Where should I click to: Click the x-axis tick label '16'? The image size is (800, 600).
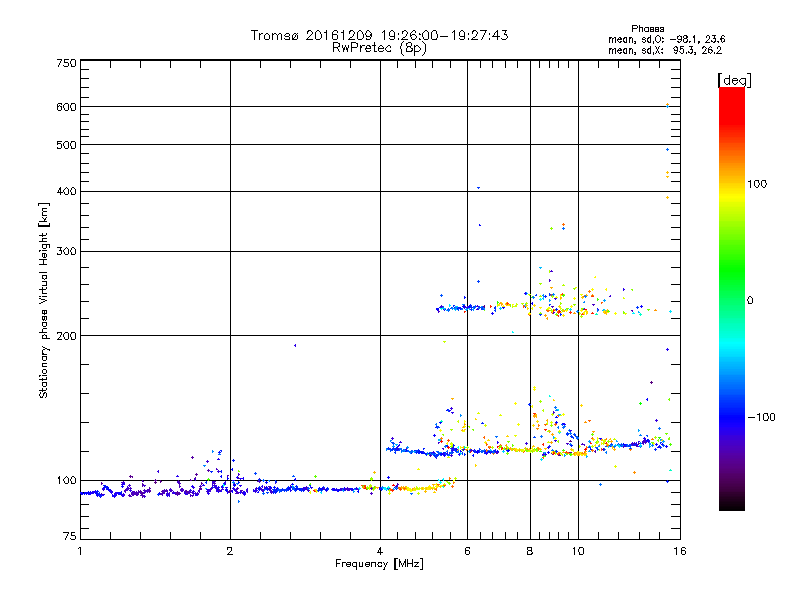click(x=680, y=551)
